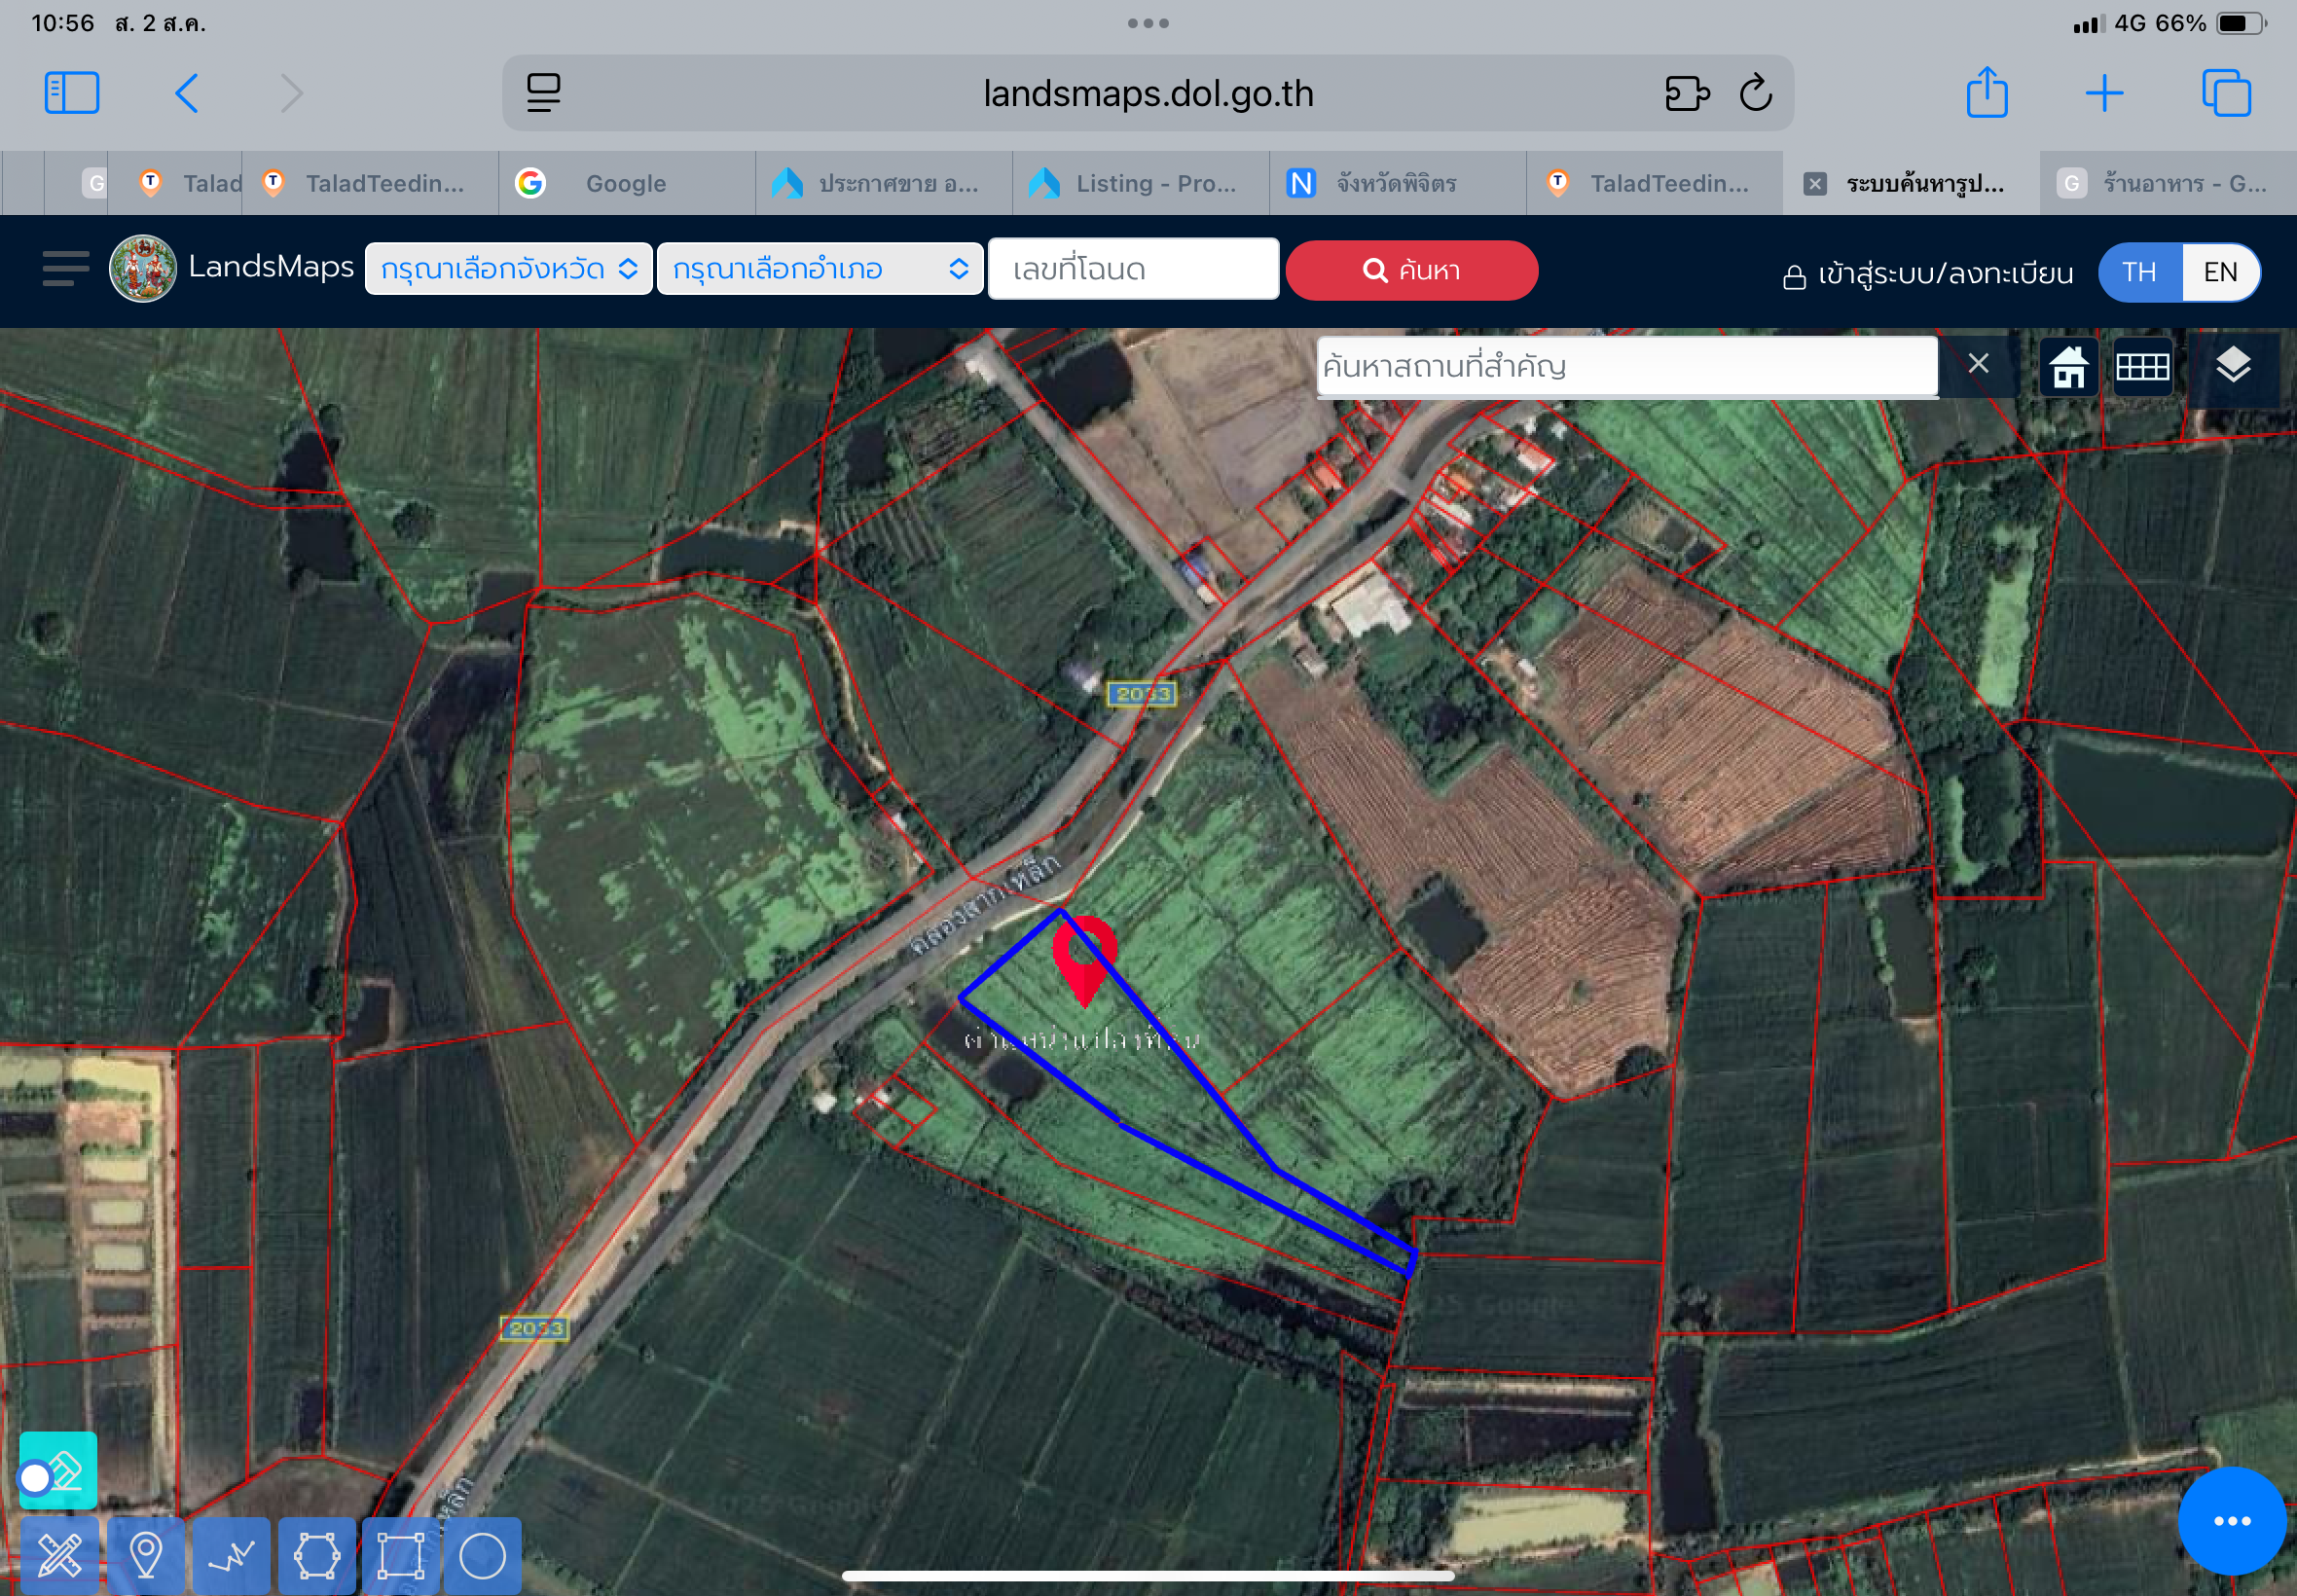Select the rectangle drawing tool
Image resolution: width=2297 pixels, height=1596 pixels.
pyautogui.click(x=400, y=1555)
